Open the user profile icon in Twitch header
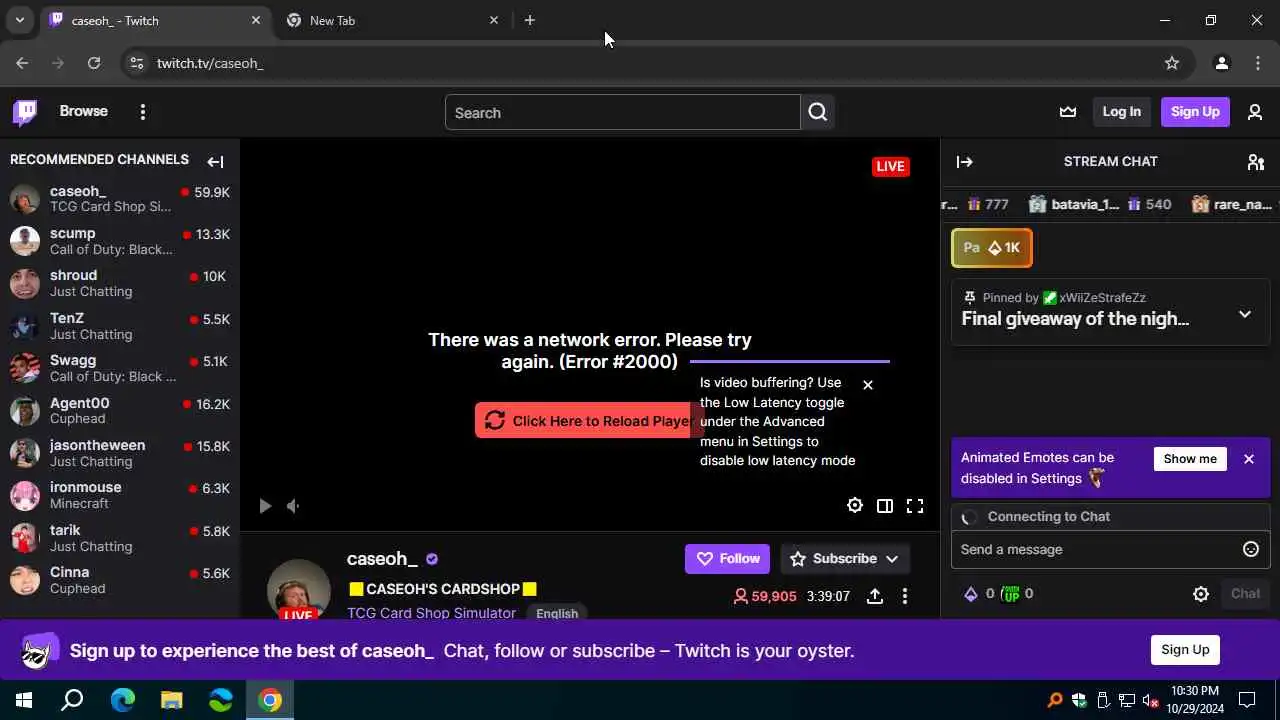This screenshot has width=1280, height=720. 1255,112
